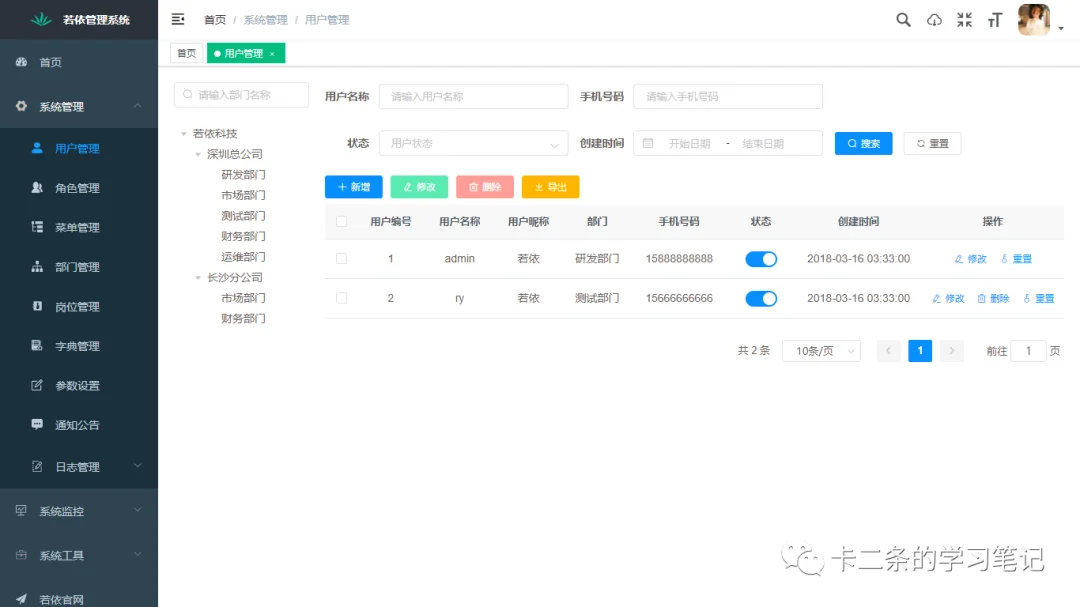Collapse the 深圳总公司 tree node
The height and width of the screenshot is (607, 1080).
point(198,154)
